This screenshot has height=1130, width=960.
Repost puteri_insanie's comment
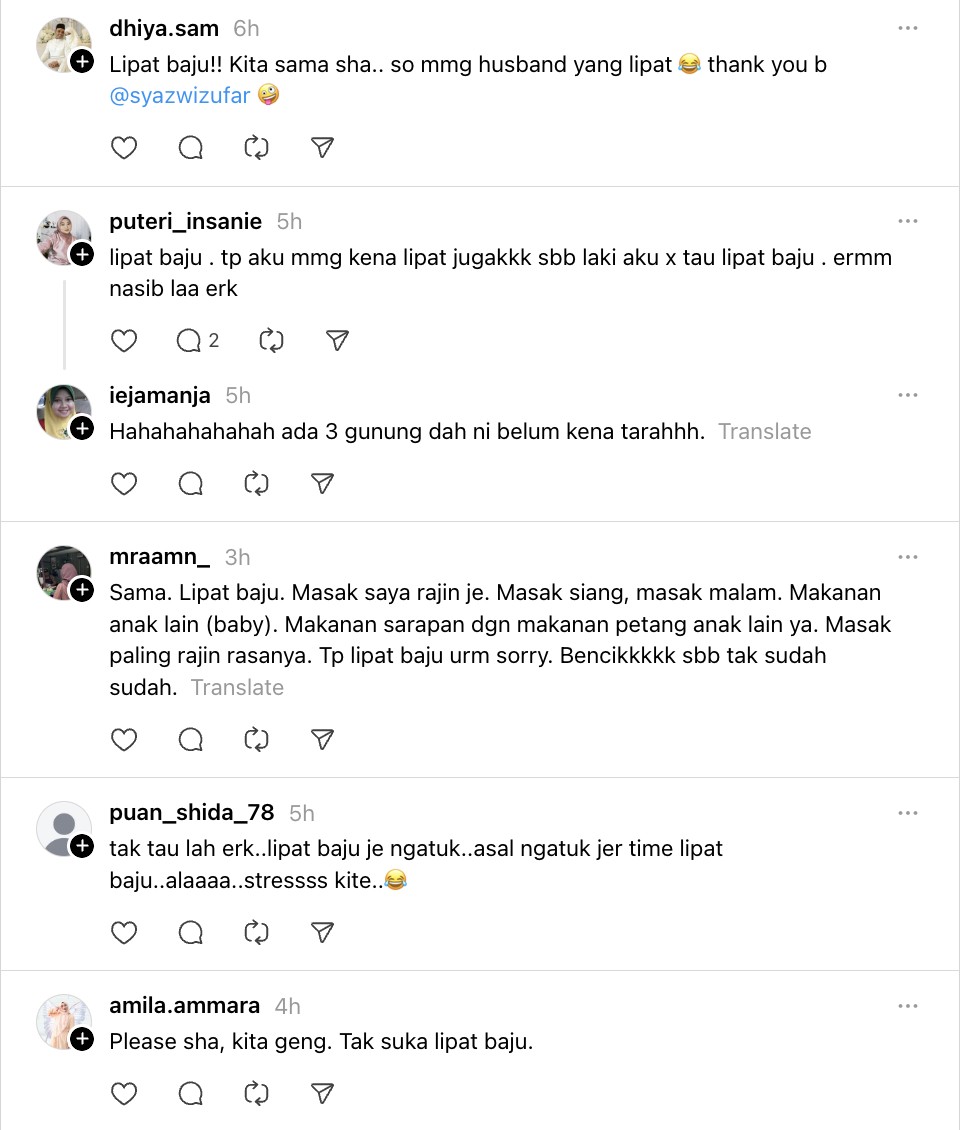pos(271,341)
